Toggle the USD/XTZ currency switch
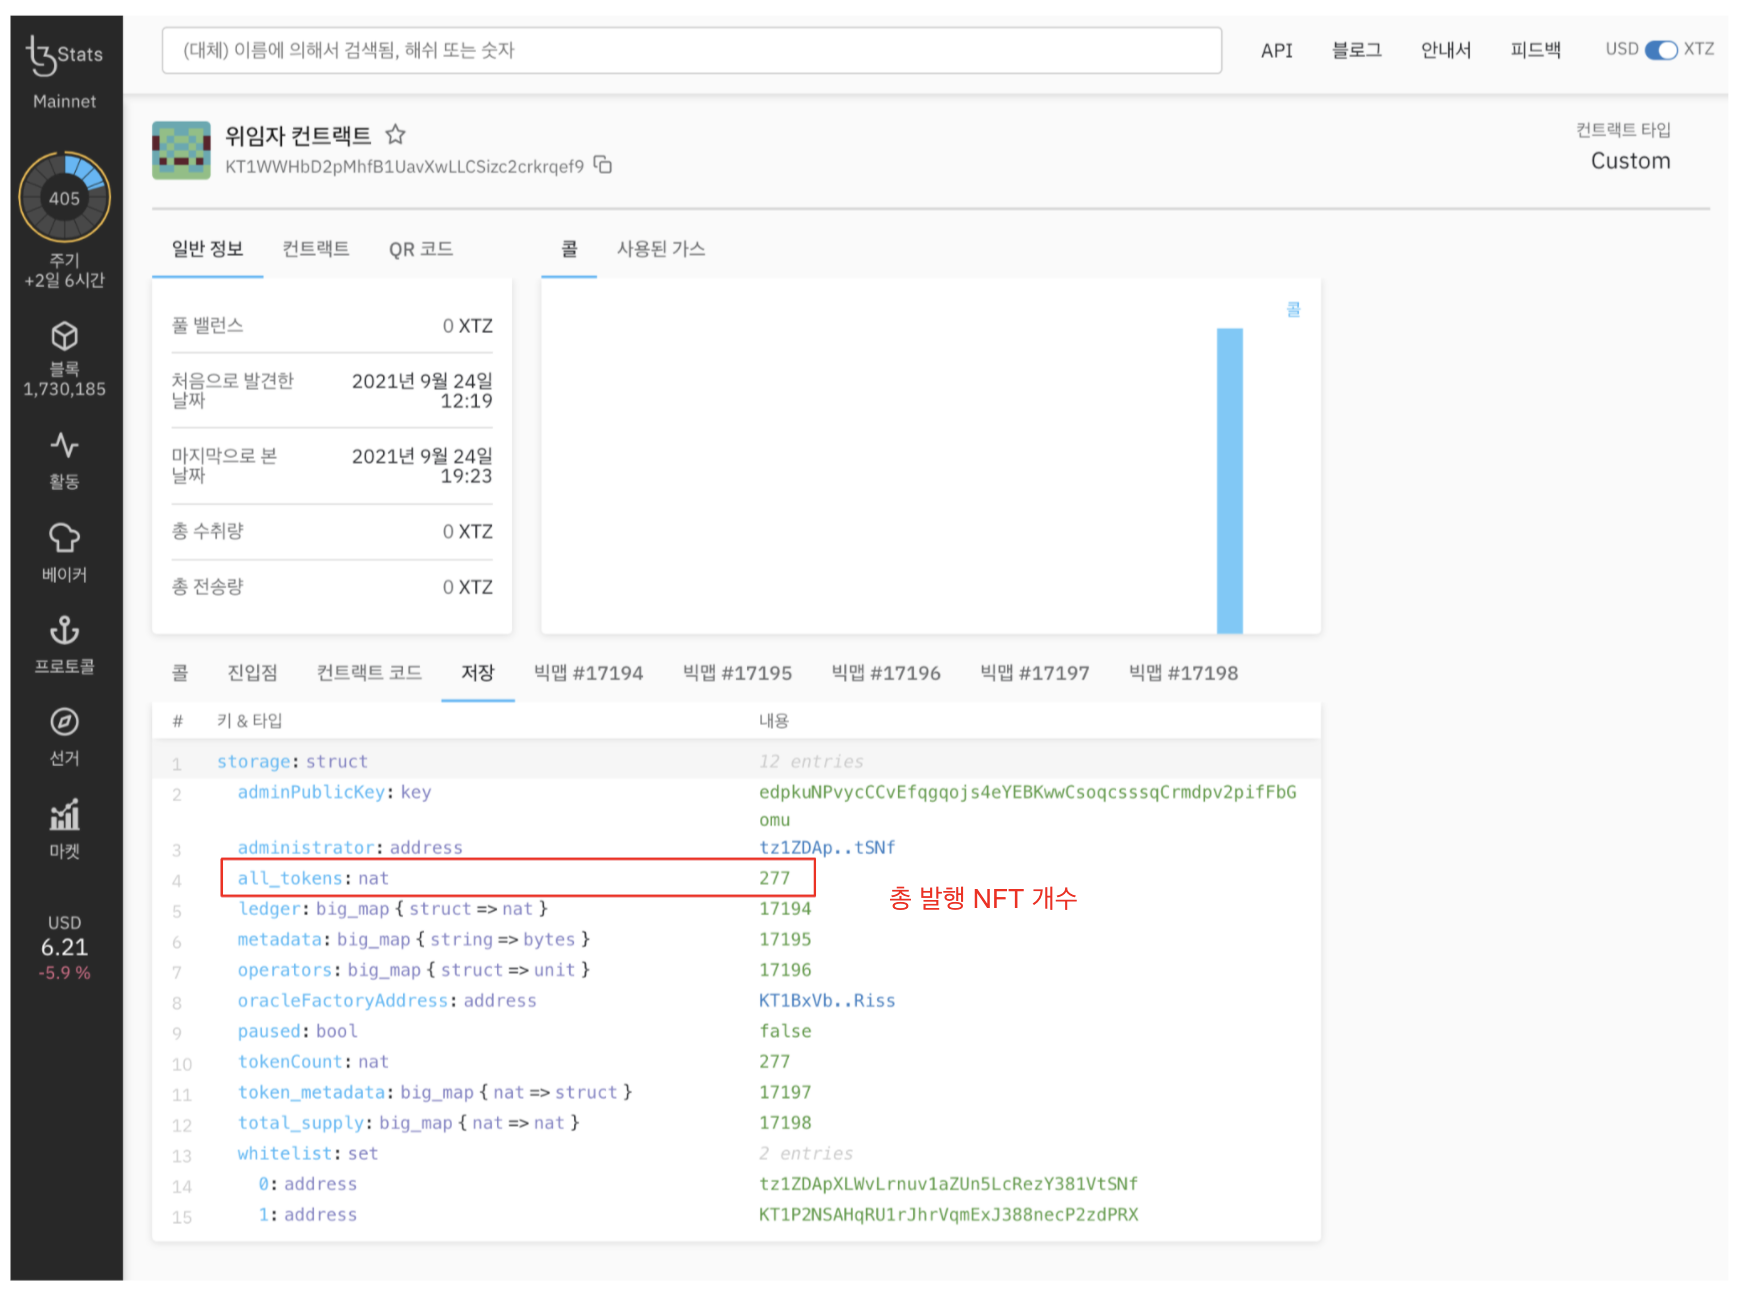 [1661, 50]
